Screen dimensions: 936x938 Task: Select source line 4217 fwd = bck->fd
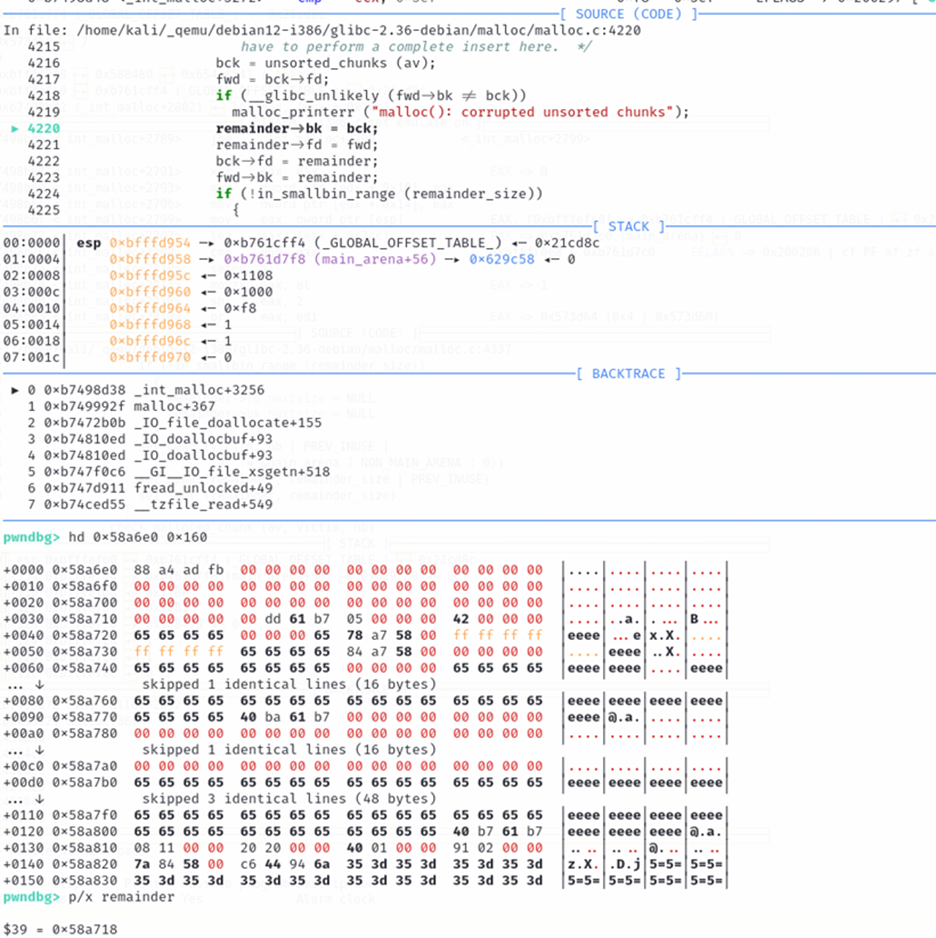coord(272,79)
